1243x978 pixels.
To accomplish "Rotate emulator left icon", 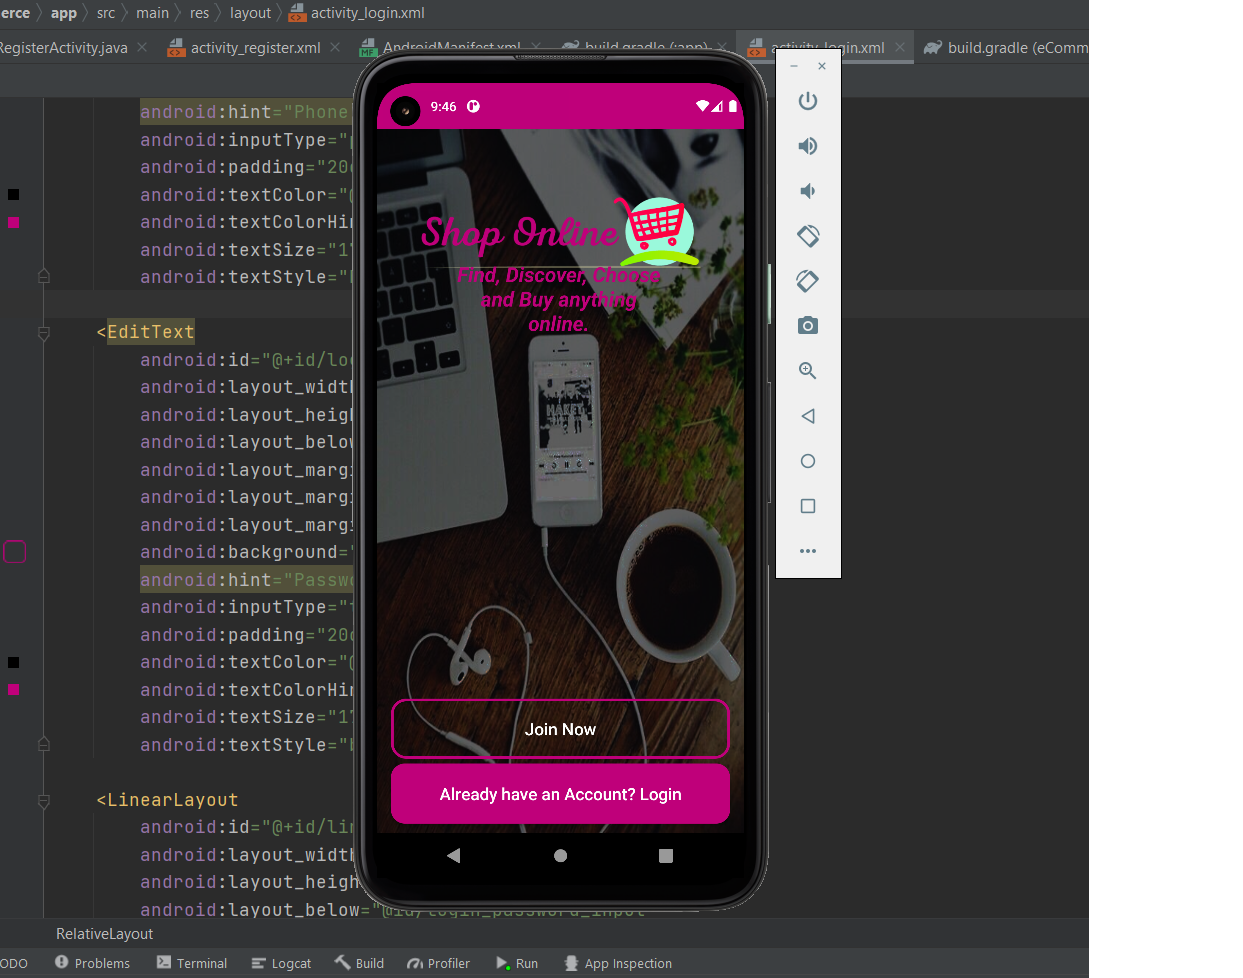I will pyautogui.click(x=808, y=236).
